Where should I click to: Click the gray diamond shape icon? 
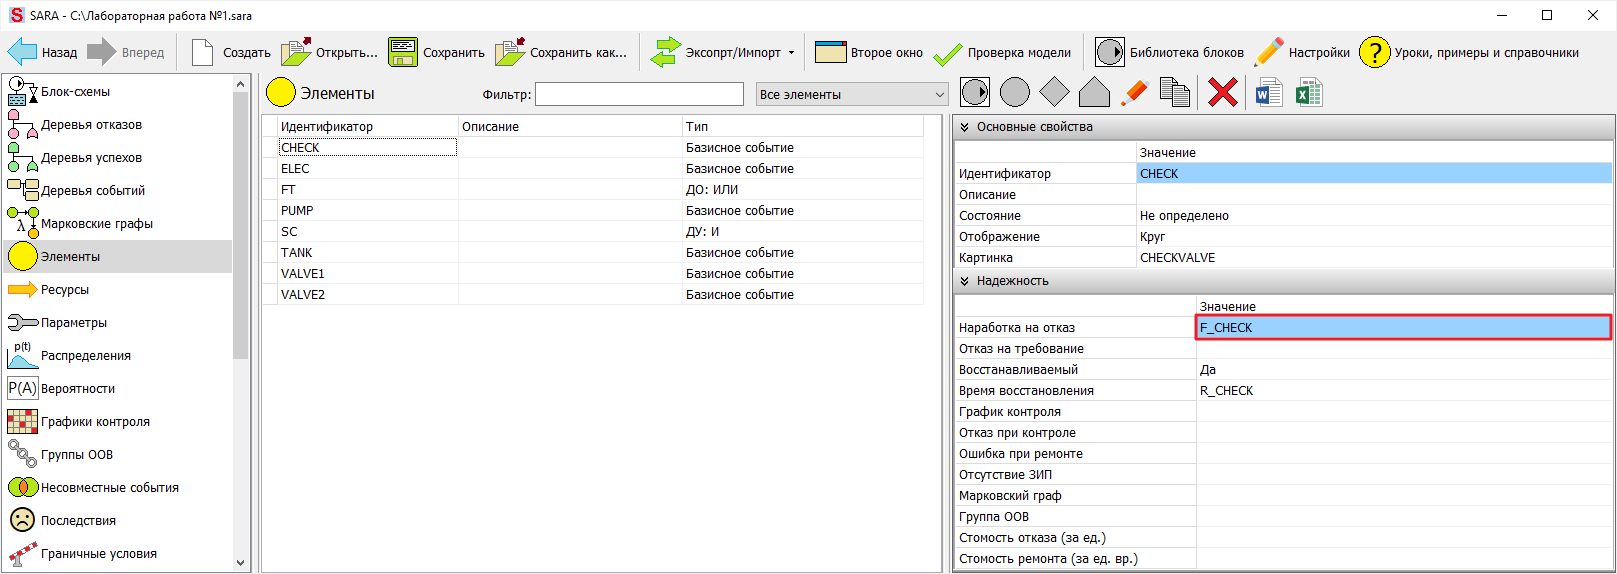tap(1054, 93)
